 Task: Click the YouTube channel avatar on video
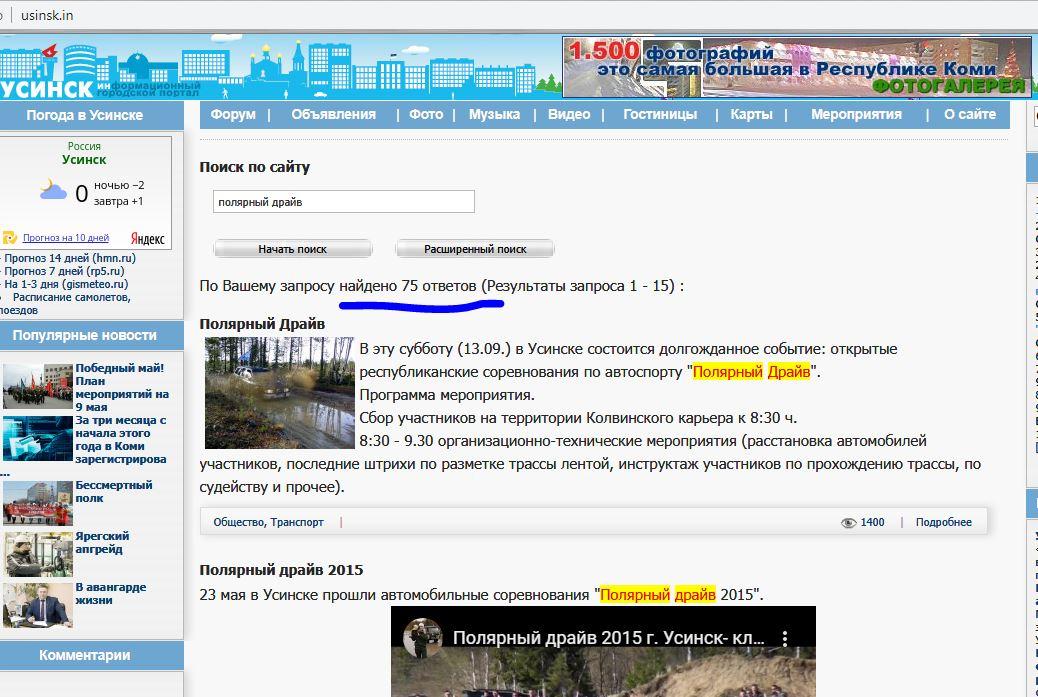[421, 638]
